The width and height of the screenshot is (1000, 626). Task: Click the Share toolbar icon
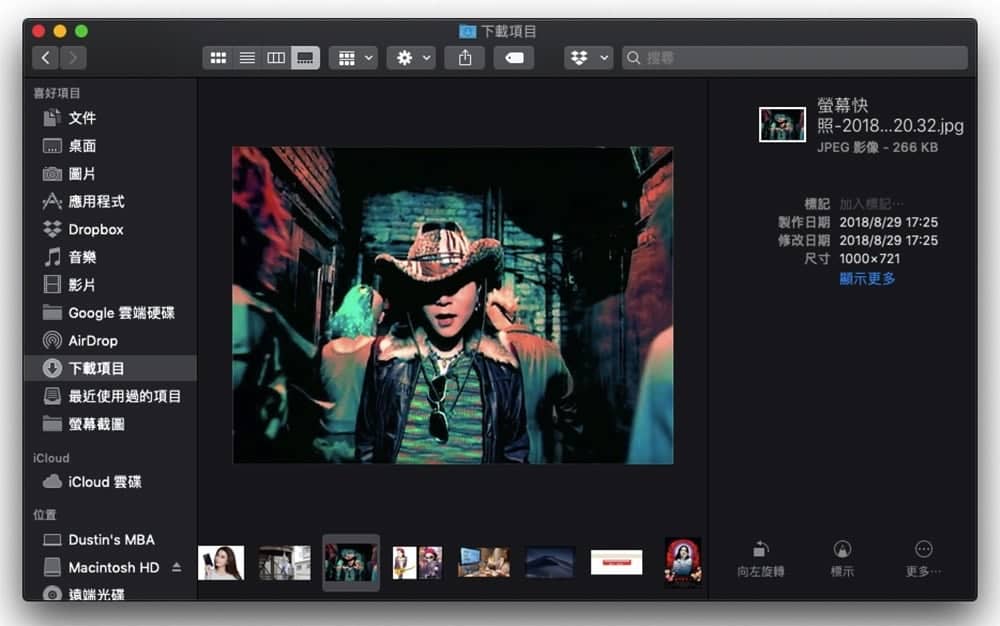point(465,58)
